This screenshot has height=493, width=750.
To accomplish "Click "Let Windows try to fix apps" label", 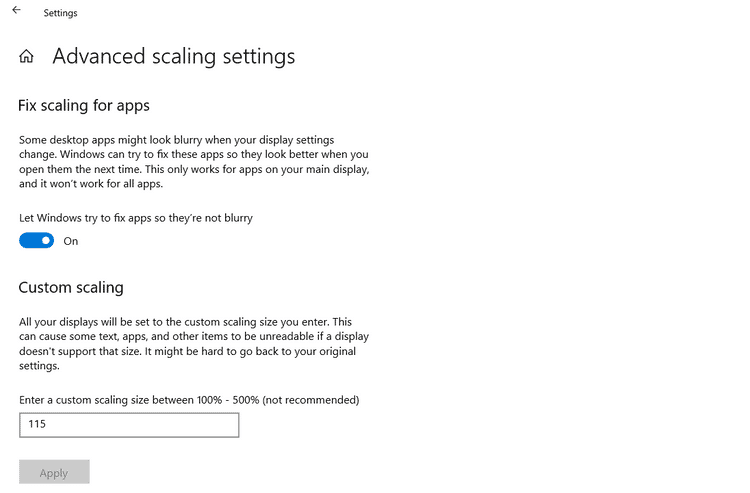I will point(136,217).
